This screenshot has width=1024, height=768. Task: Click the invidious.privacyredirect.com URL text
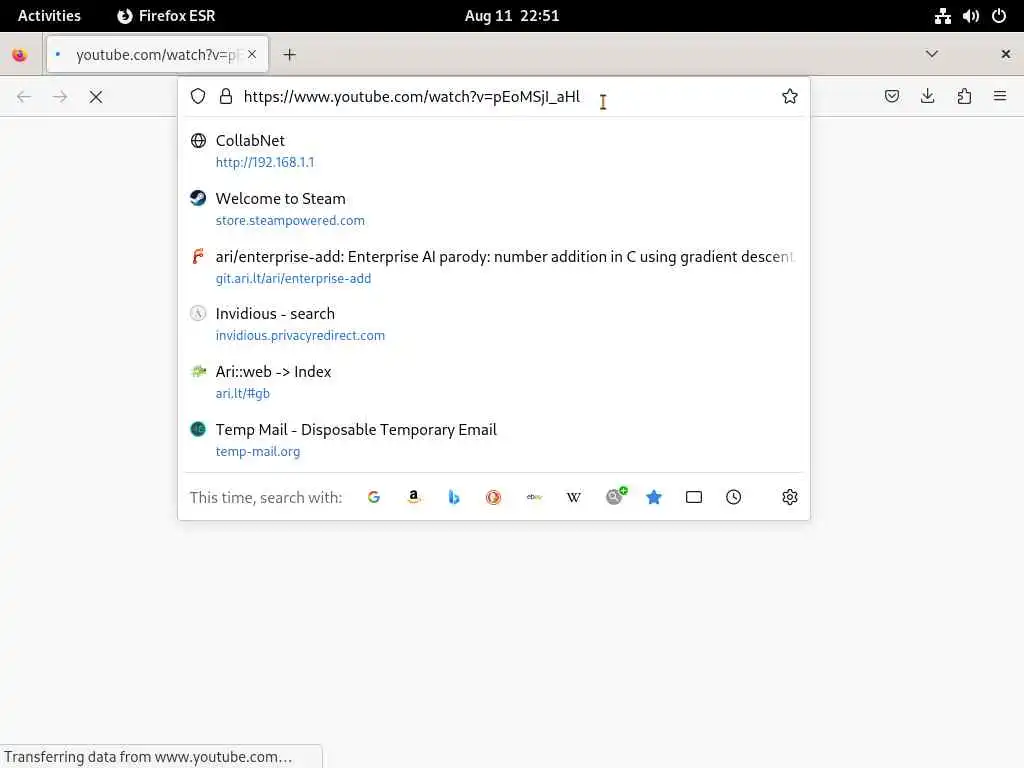tap(300, 335)
